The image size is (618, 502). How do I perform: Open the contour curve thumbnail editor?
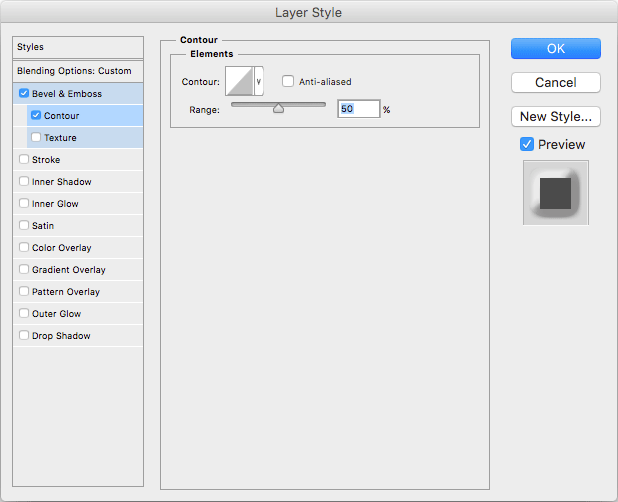coord(239,81)
